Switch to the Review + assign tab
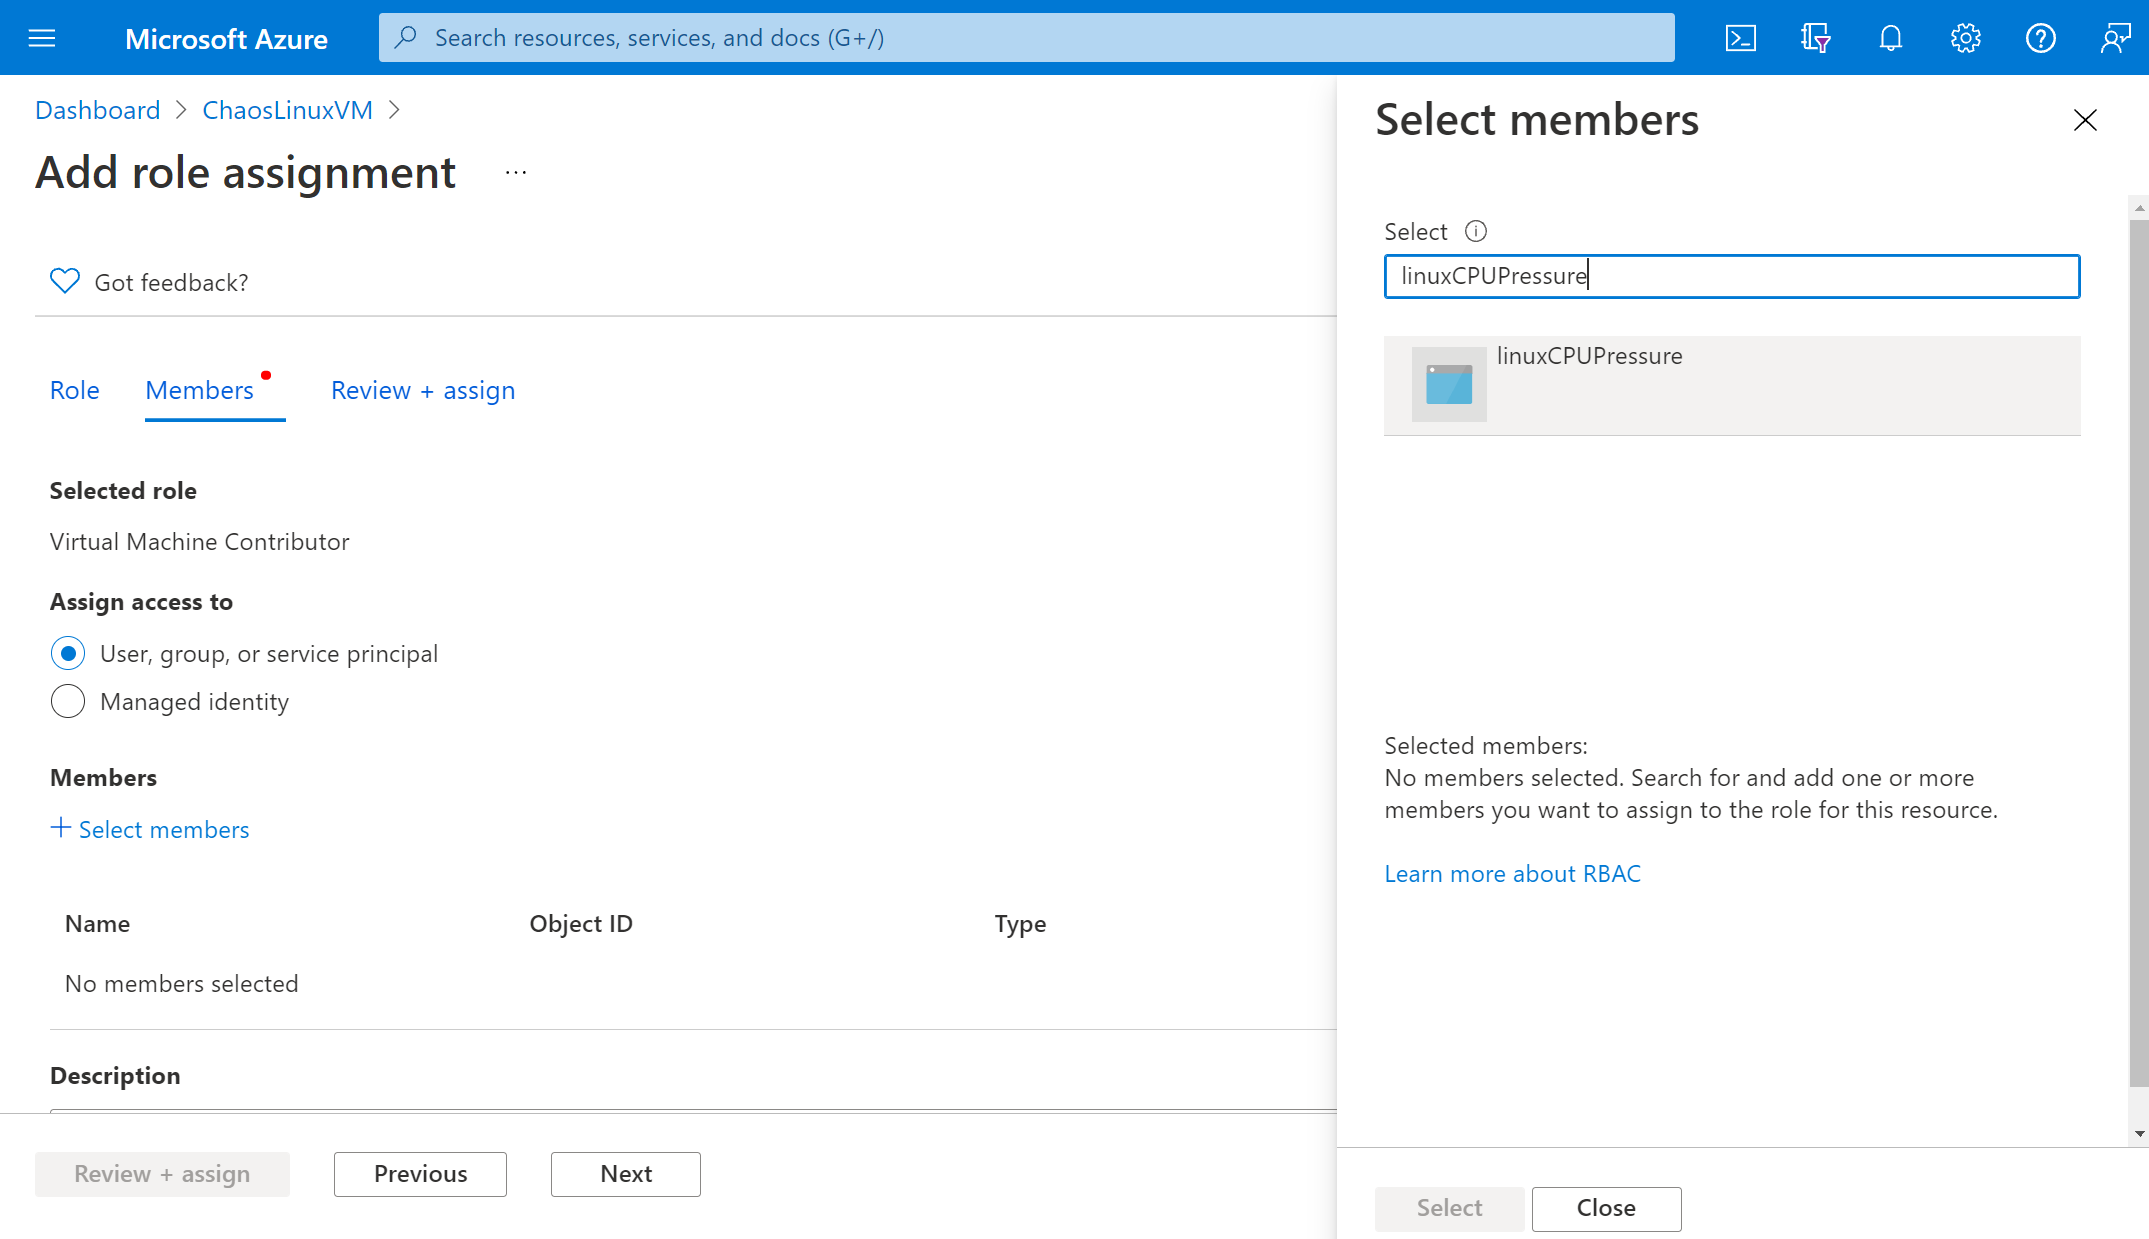Screen dimensions: 2149x1239 [422, 390]
